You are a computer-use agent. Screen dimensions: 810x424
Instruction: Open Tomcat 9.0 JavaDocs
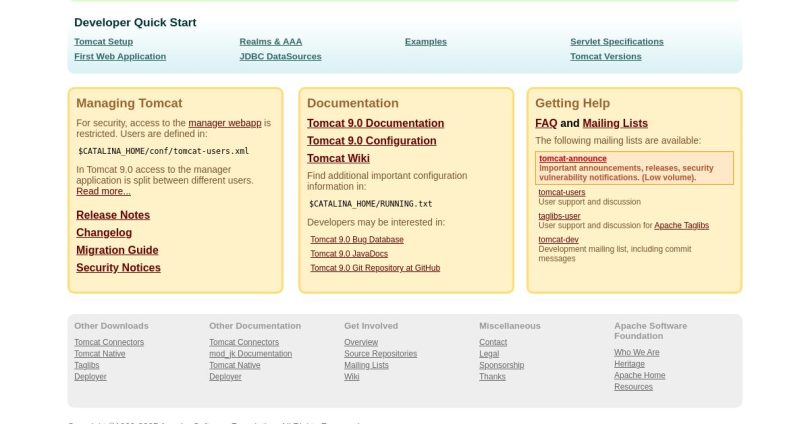pyautogui.click(x=349, y=254)
